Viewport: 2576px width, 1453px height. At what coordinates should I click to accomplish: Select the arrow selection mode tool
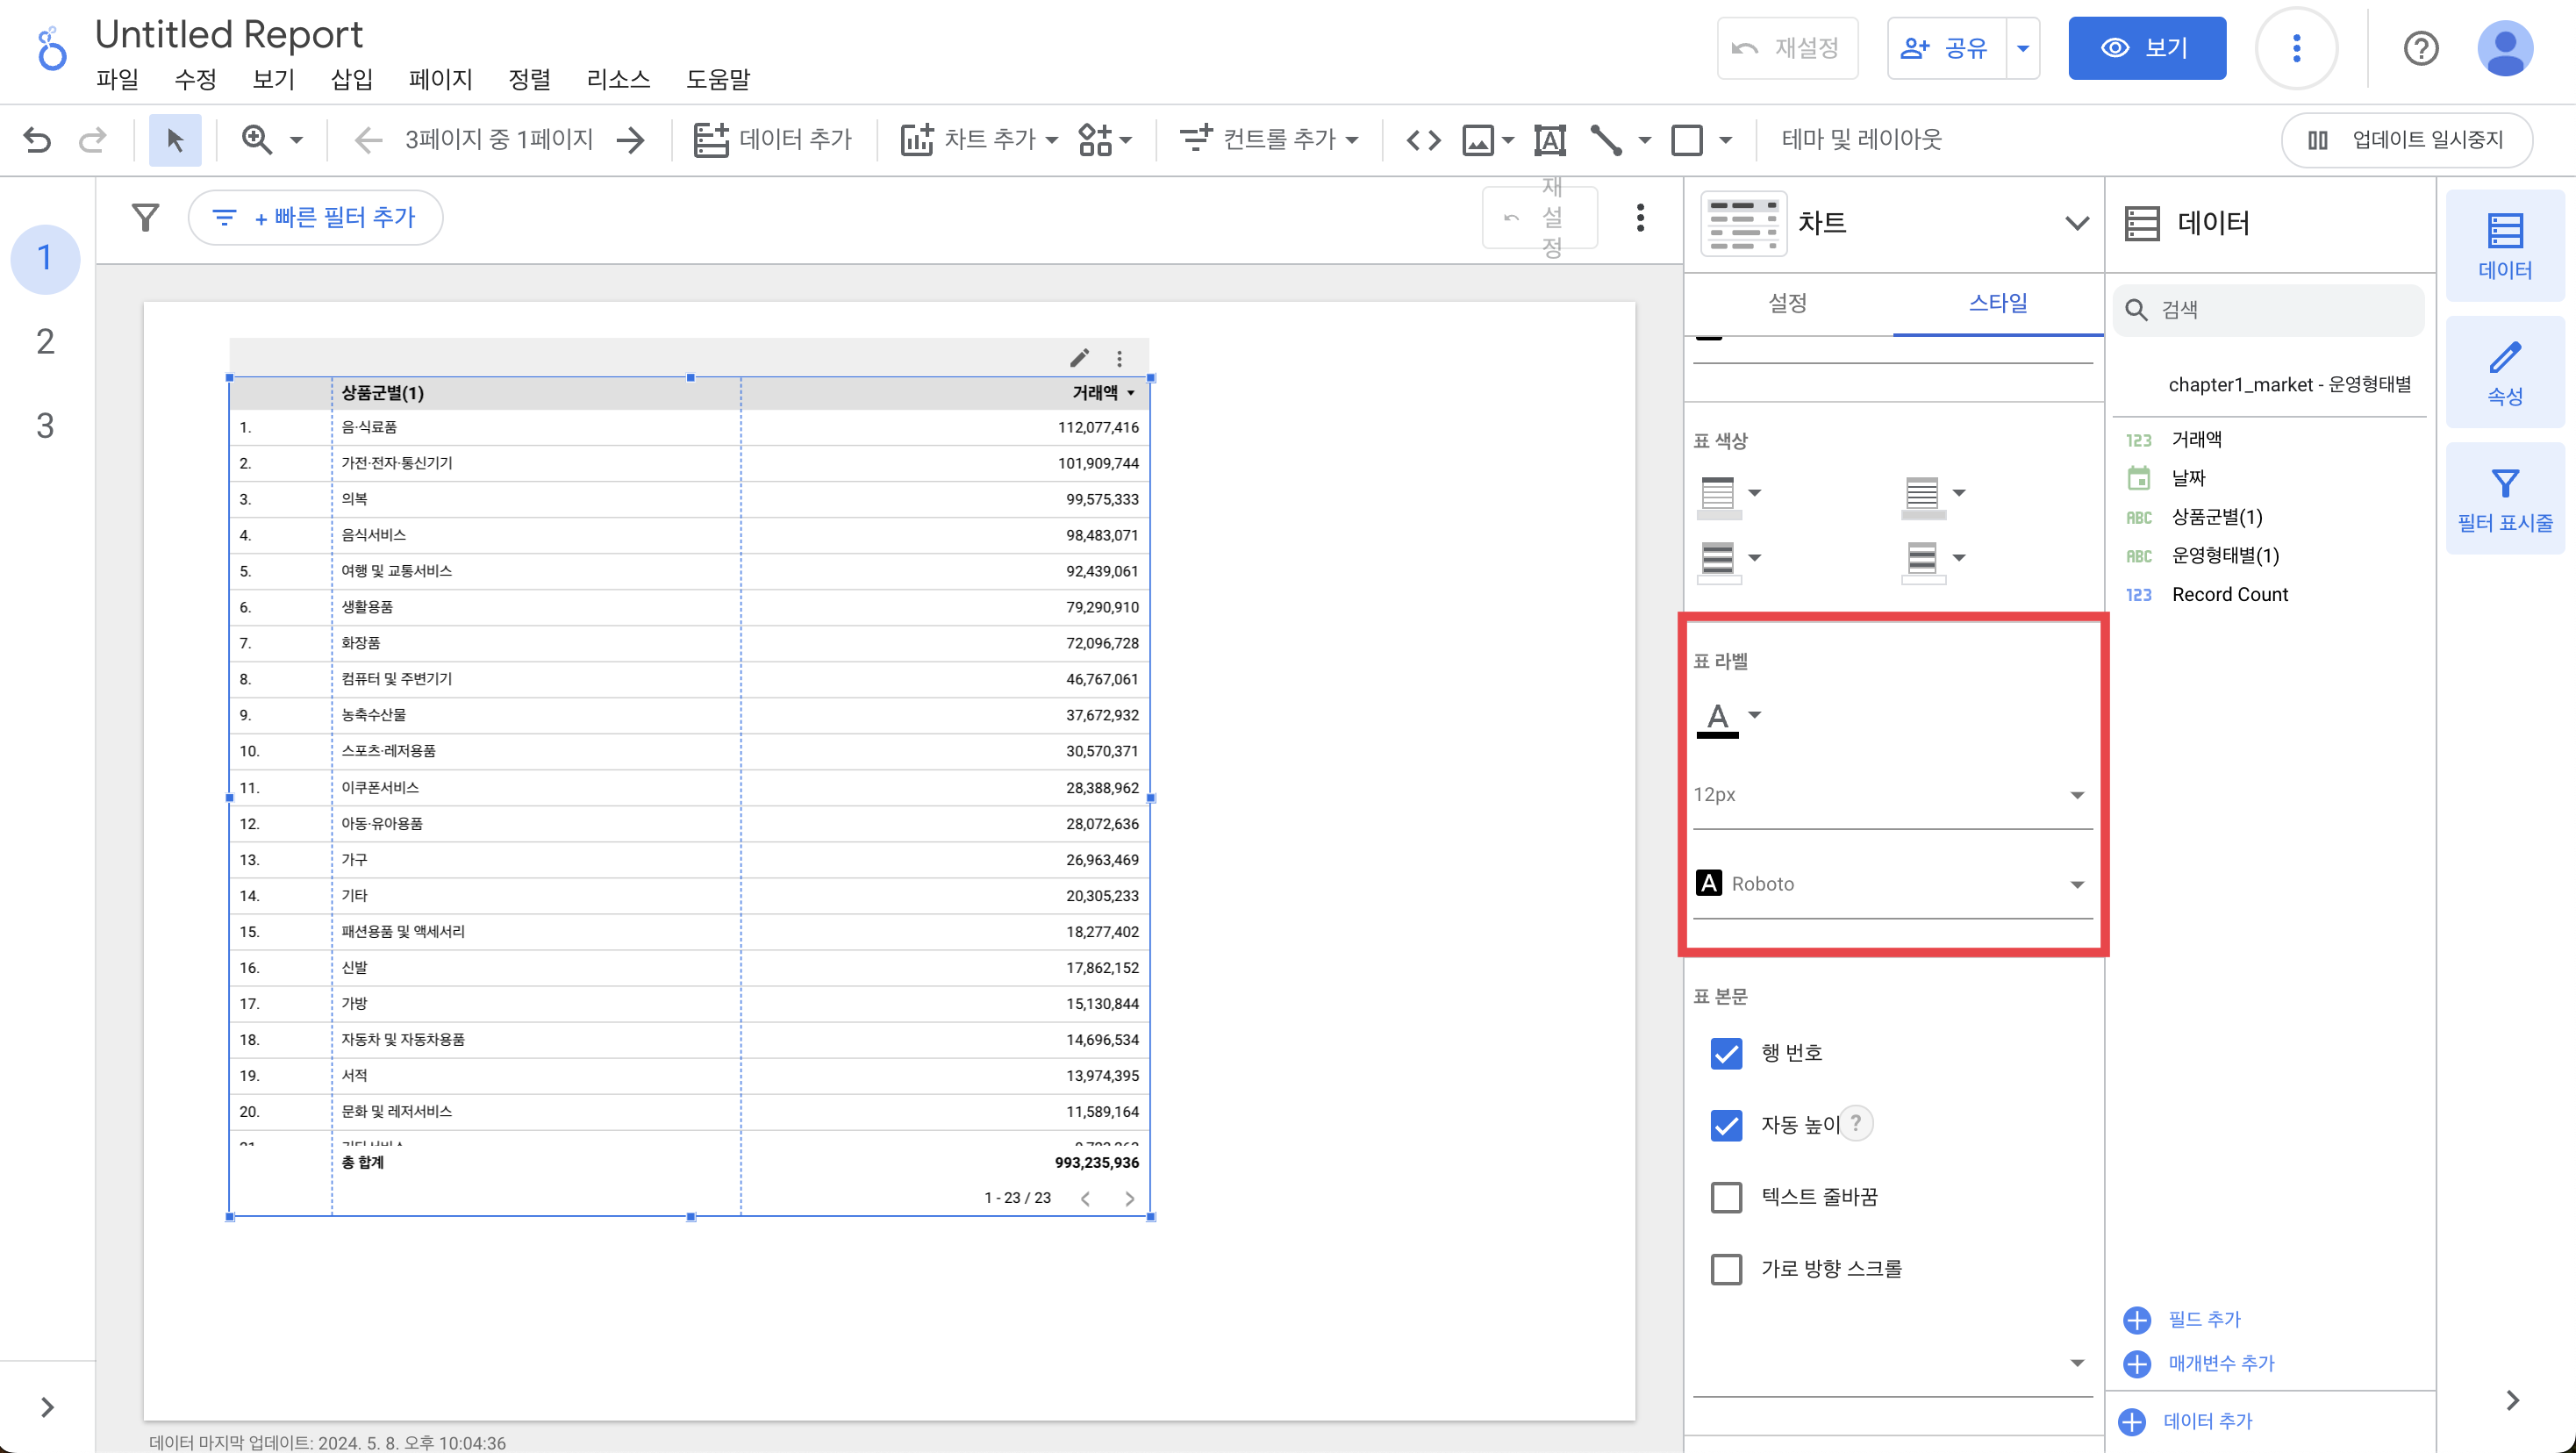[x=175, y=139]
